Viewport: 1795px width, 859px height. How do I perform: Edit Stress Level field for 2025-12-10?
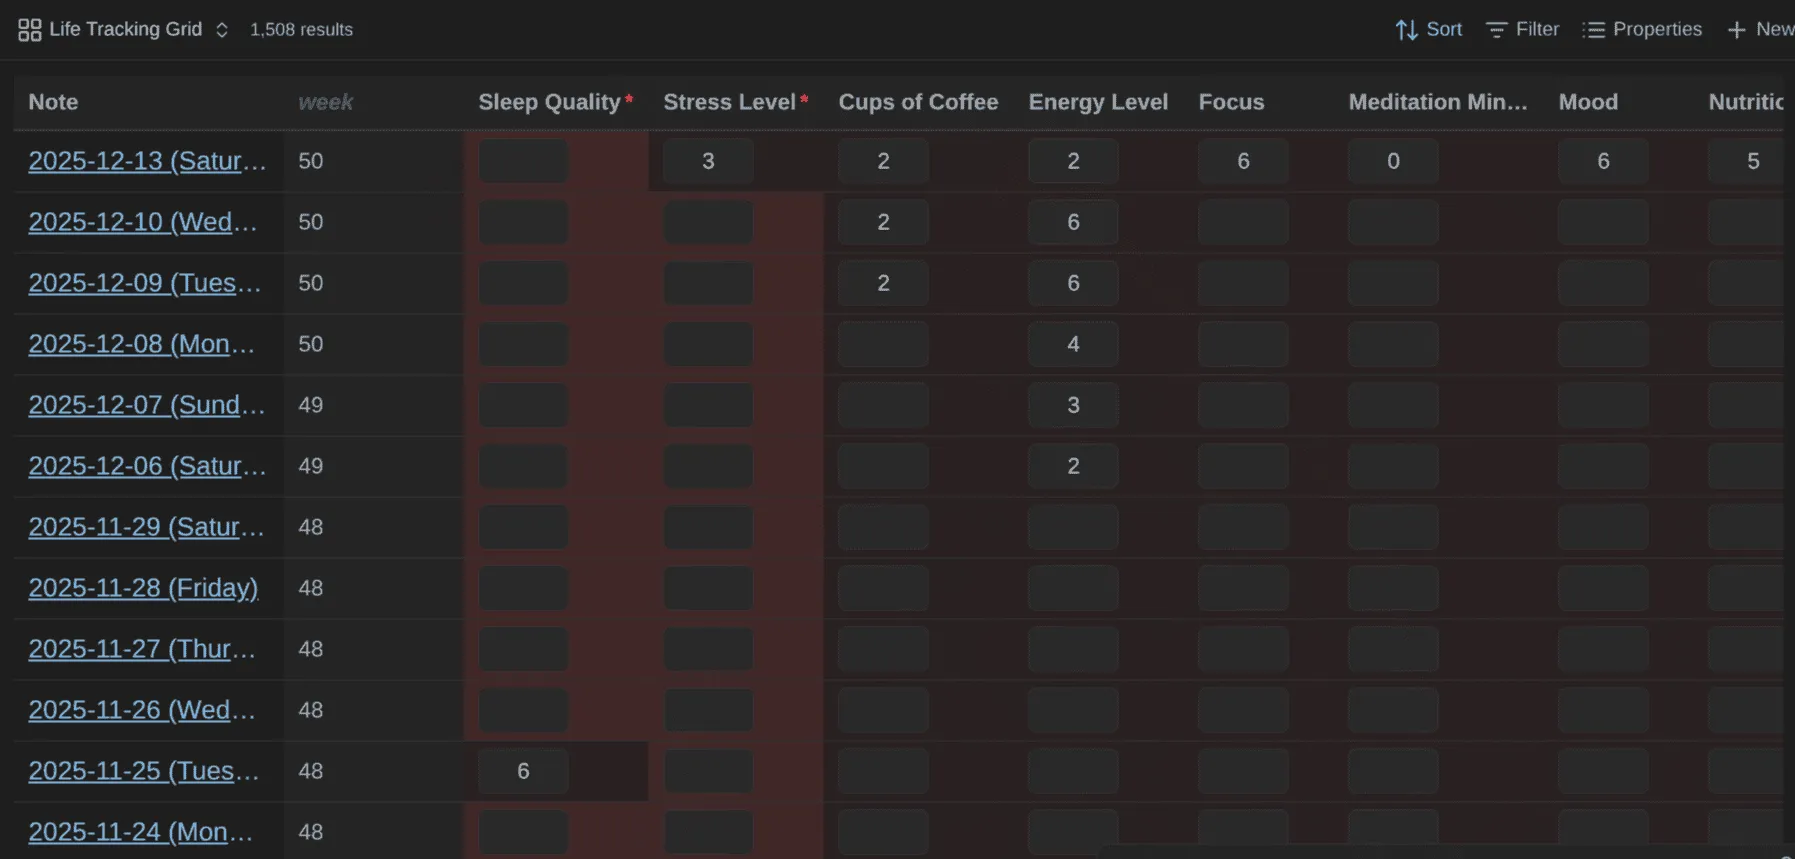click(x=708, y=222)
